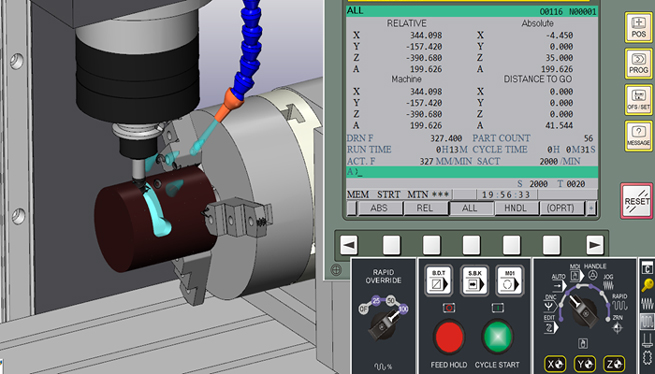Image resolution: width=655 pixels, height=374 pixels.
Task: Click the jog wave icon in right strip
Action: pos(647,303)
